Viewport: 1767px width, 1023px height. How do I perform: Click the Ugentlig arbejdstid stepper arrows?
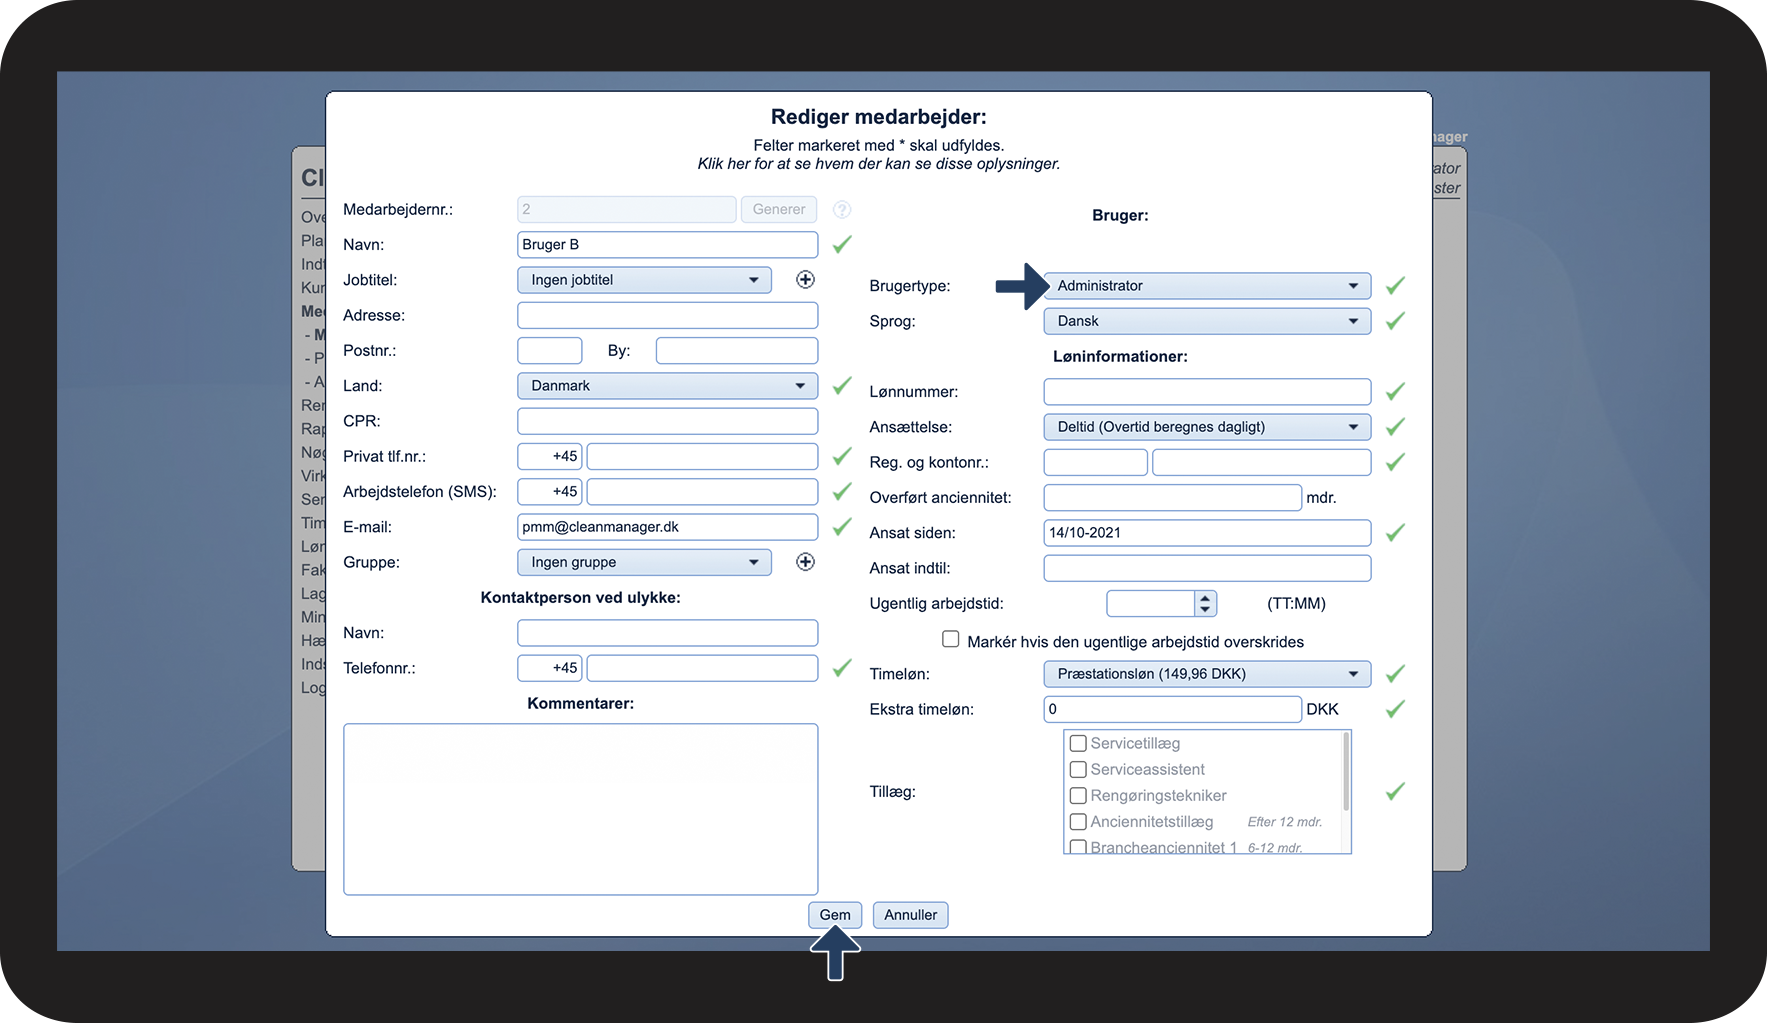[x=1205, y=603]
